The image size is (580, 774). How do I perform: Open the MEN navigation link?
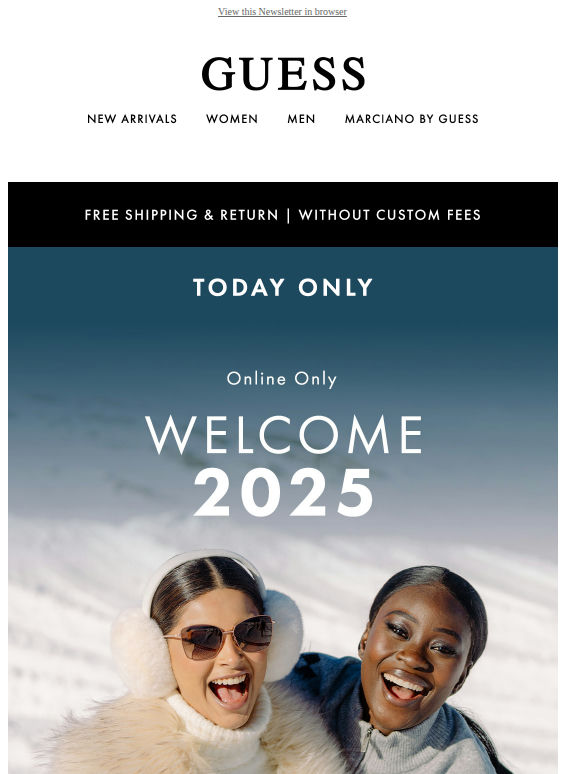coord(301,119)
